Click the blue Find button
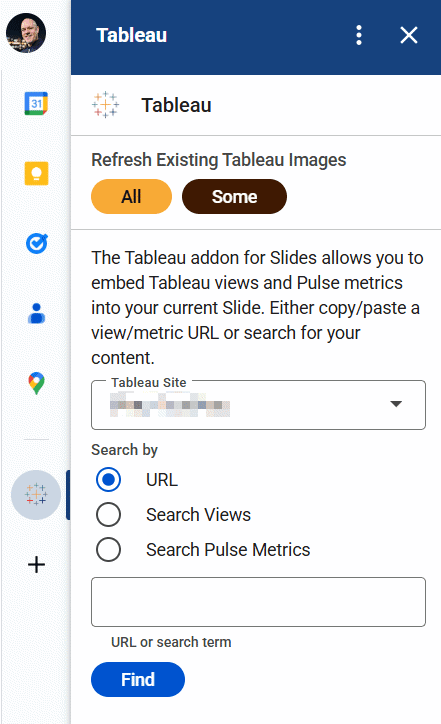441x724 pixels. pyautogui.click(x=138, y=680)
